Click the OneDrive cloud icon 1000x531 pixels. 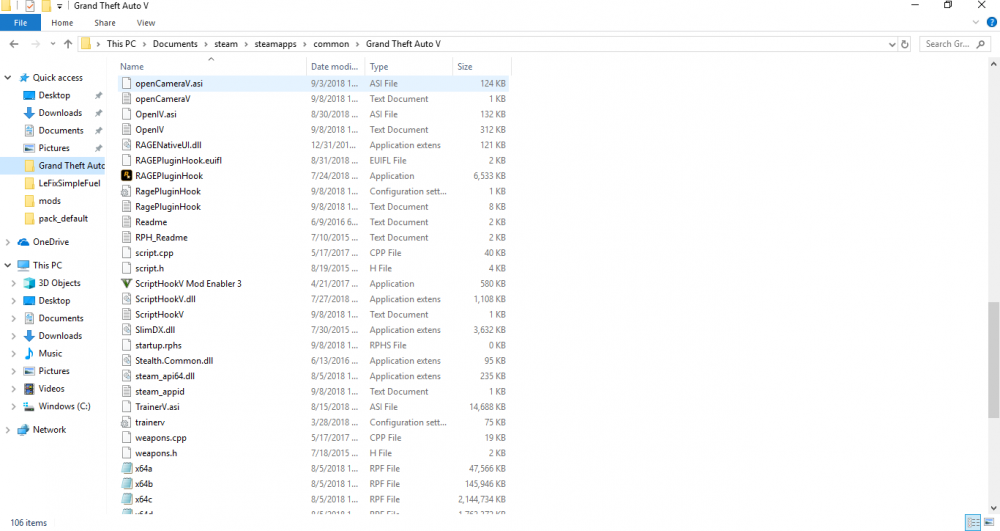(x=24, y=242)
